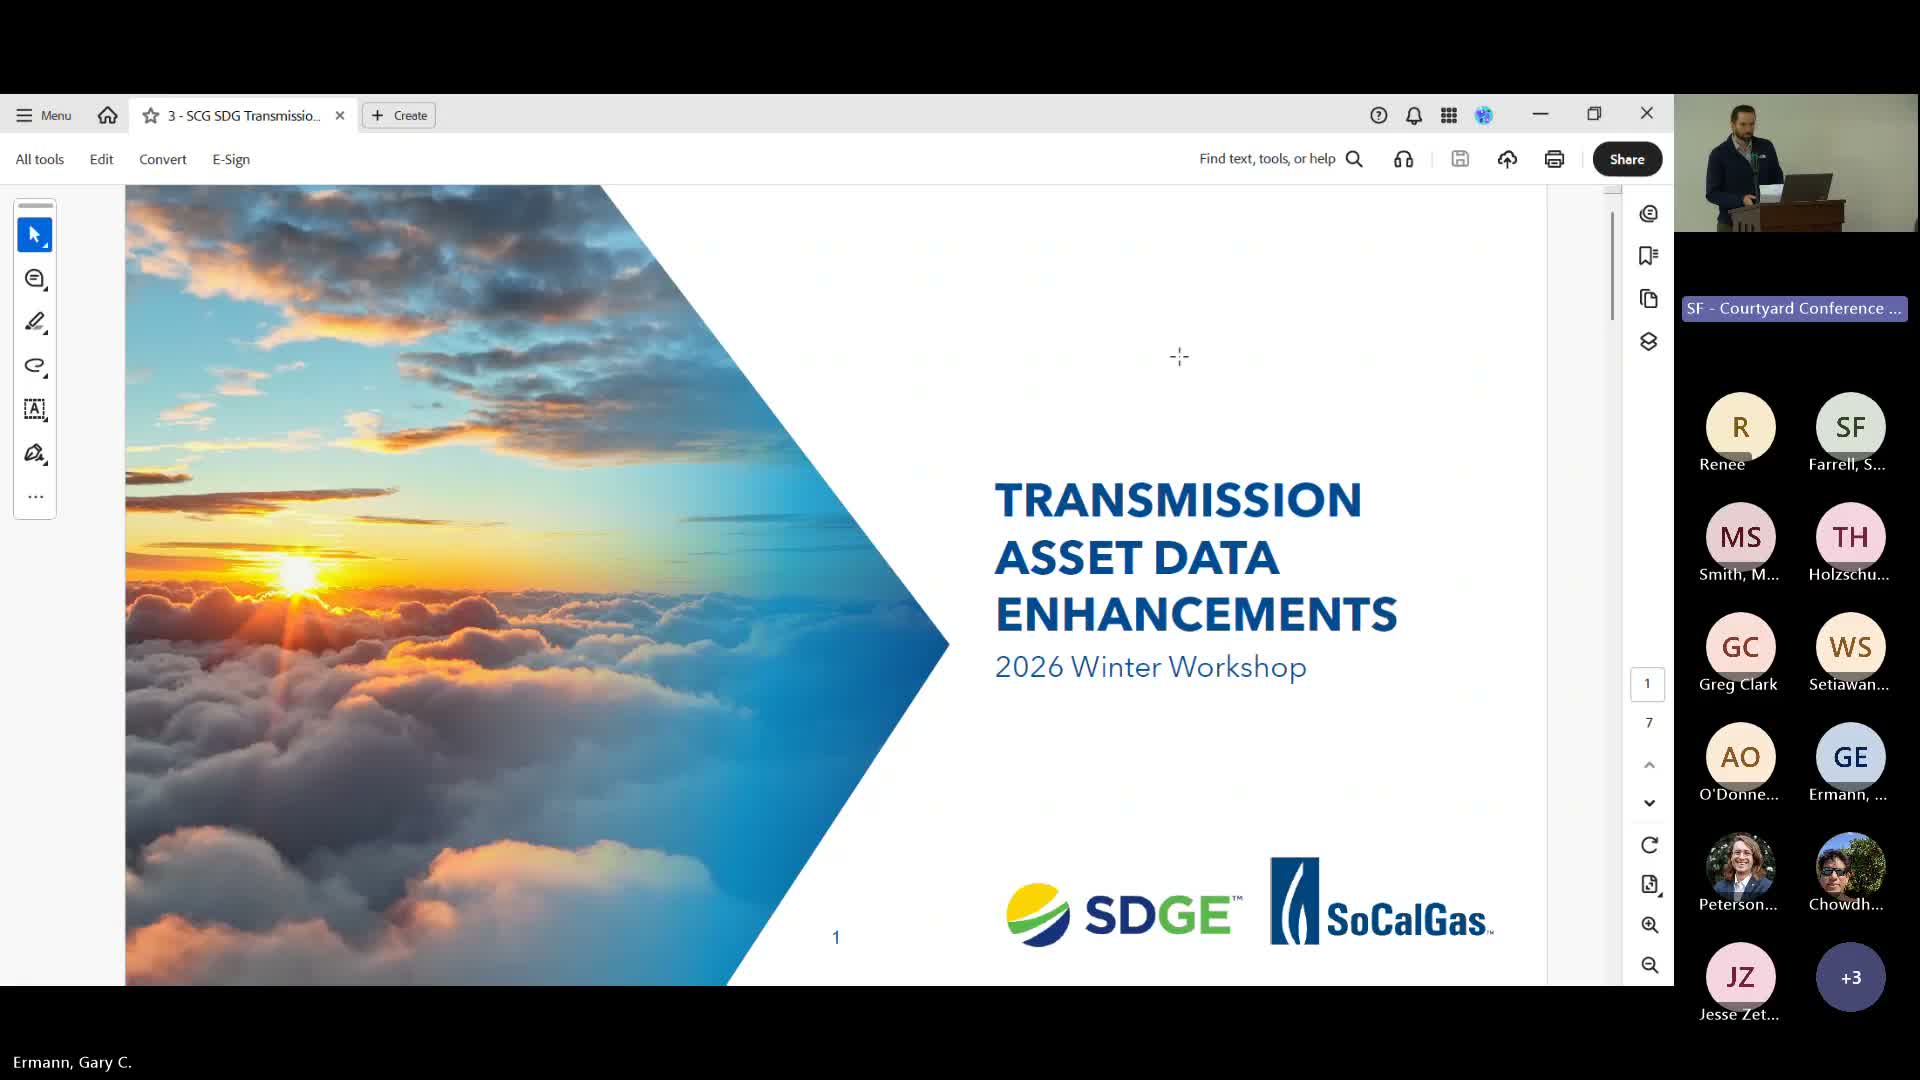The image size is (1920, 1080).
Task: Expand more tools ellipsis in left toolbar
Action: click(35, 497)
